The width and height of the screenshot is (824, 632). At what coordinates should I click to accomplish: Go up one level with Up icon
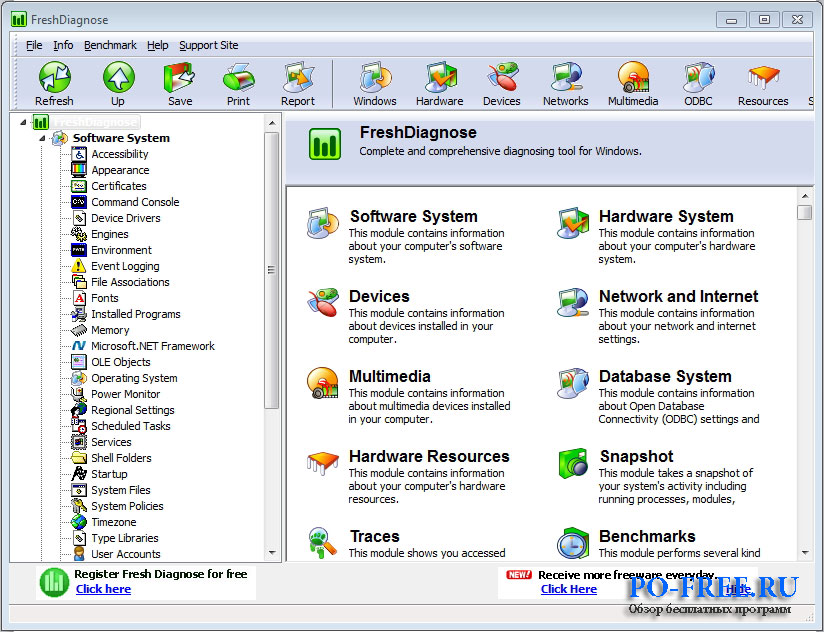[x=118, y=77]
